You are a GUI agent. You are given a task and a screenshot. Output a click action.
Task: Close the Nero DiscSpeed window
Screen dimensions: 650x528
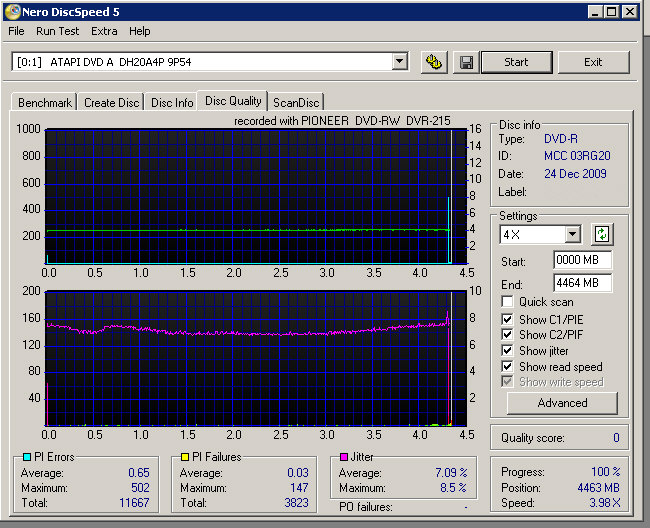pyautogui.click(x=630, y=12)
